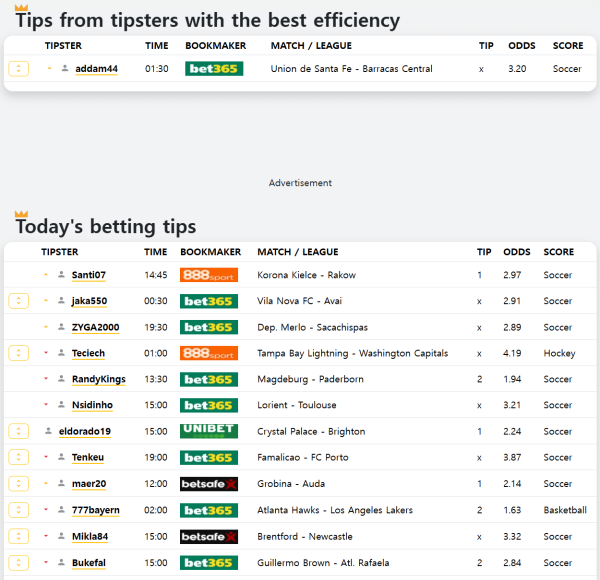
Task: Click the 888sport logo in the Teciech row
Action: point(208,353)
